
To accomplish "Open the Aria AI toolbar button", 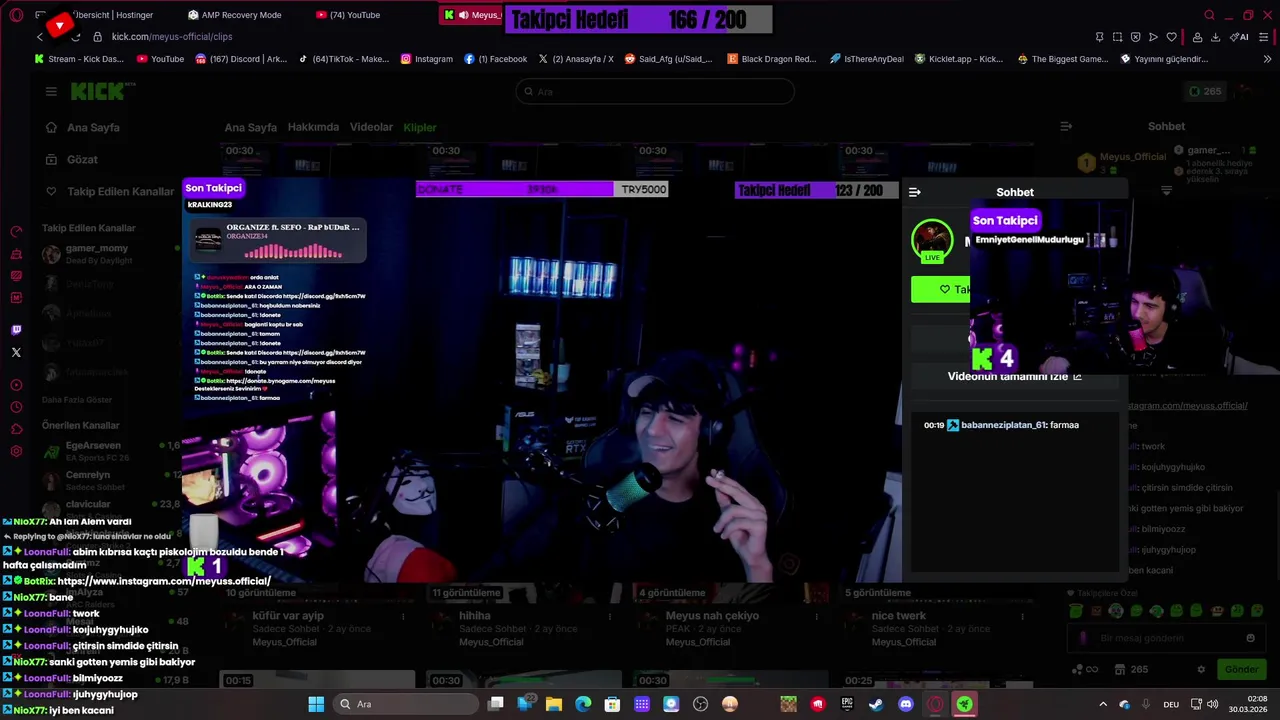I will tap(1239, 37).
